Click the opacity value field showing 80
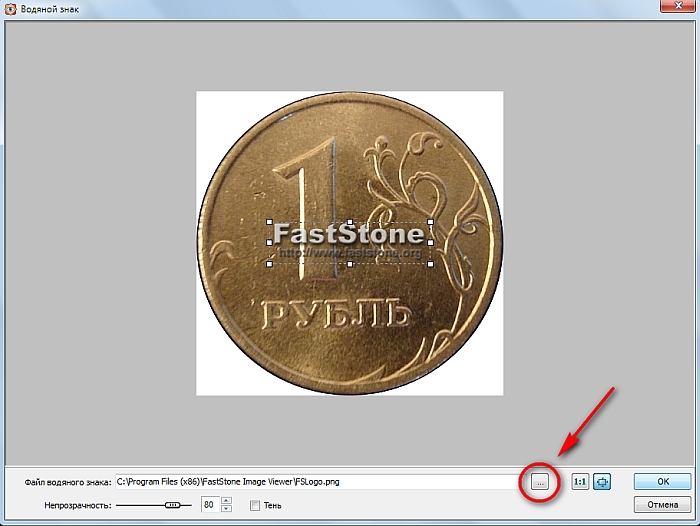700x526 pixels. tap(210, 505)
